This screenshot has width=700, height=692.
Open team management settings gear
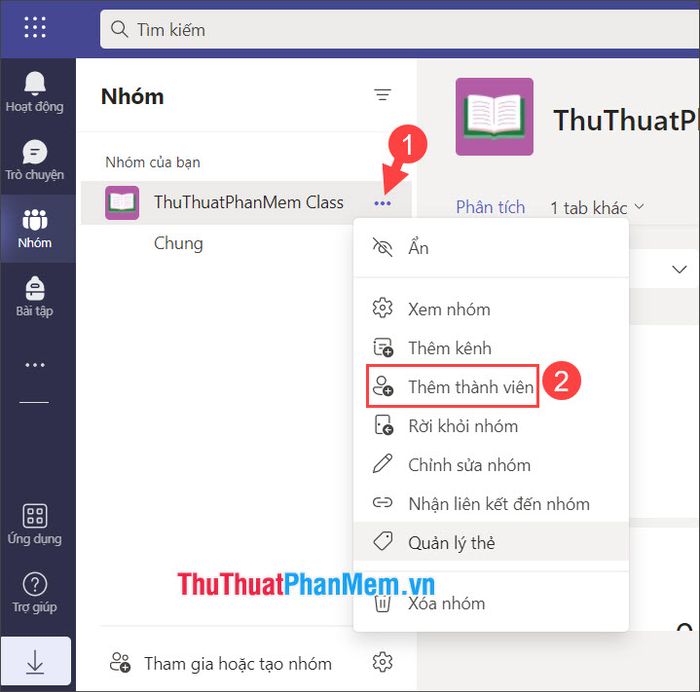click(383, 662)
